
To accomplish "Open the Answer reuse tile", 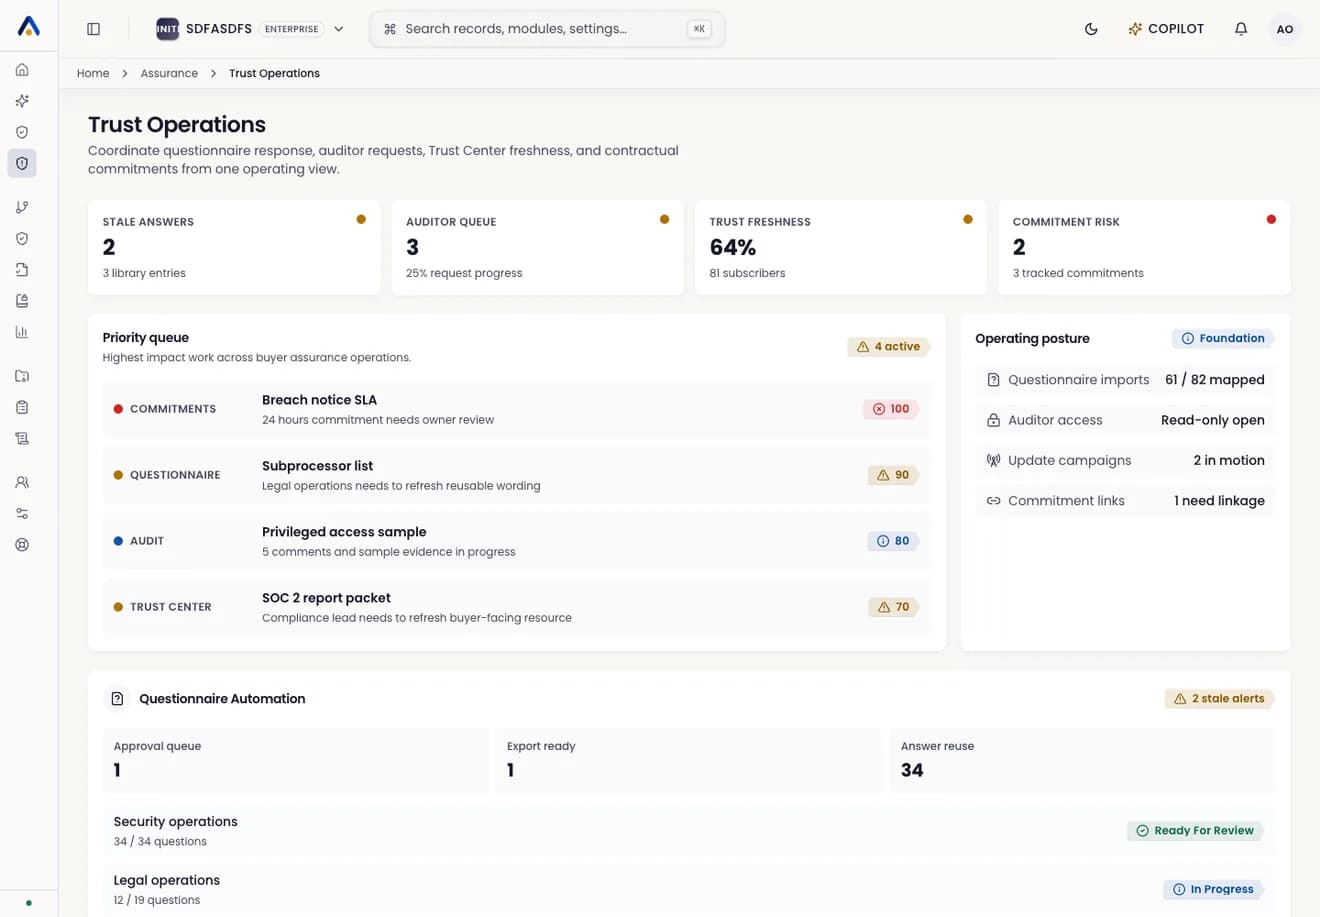I will click(x=1082, y=761).
